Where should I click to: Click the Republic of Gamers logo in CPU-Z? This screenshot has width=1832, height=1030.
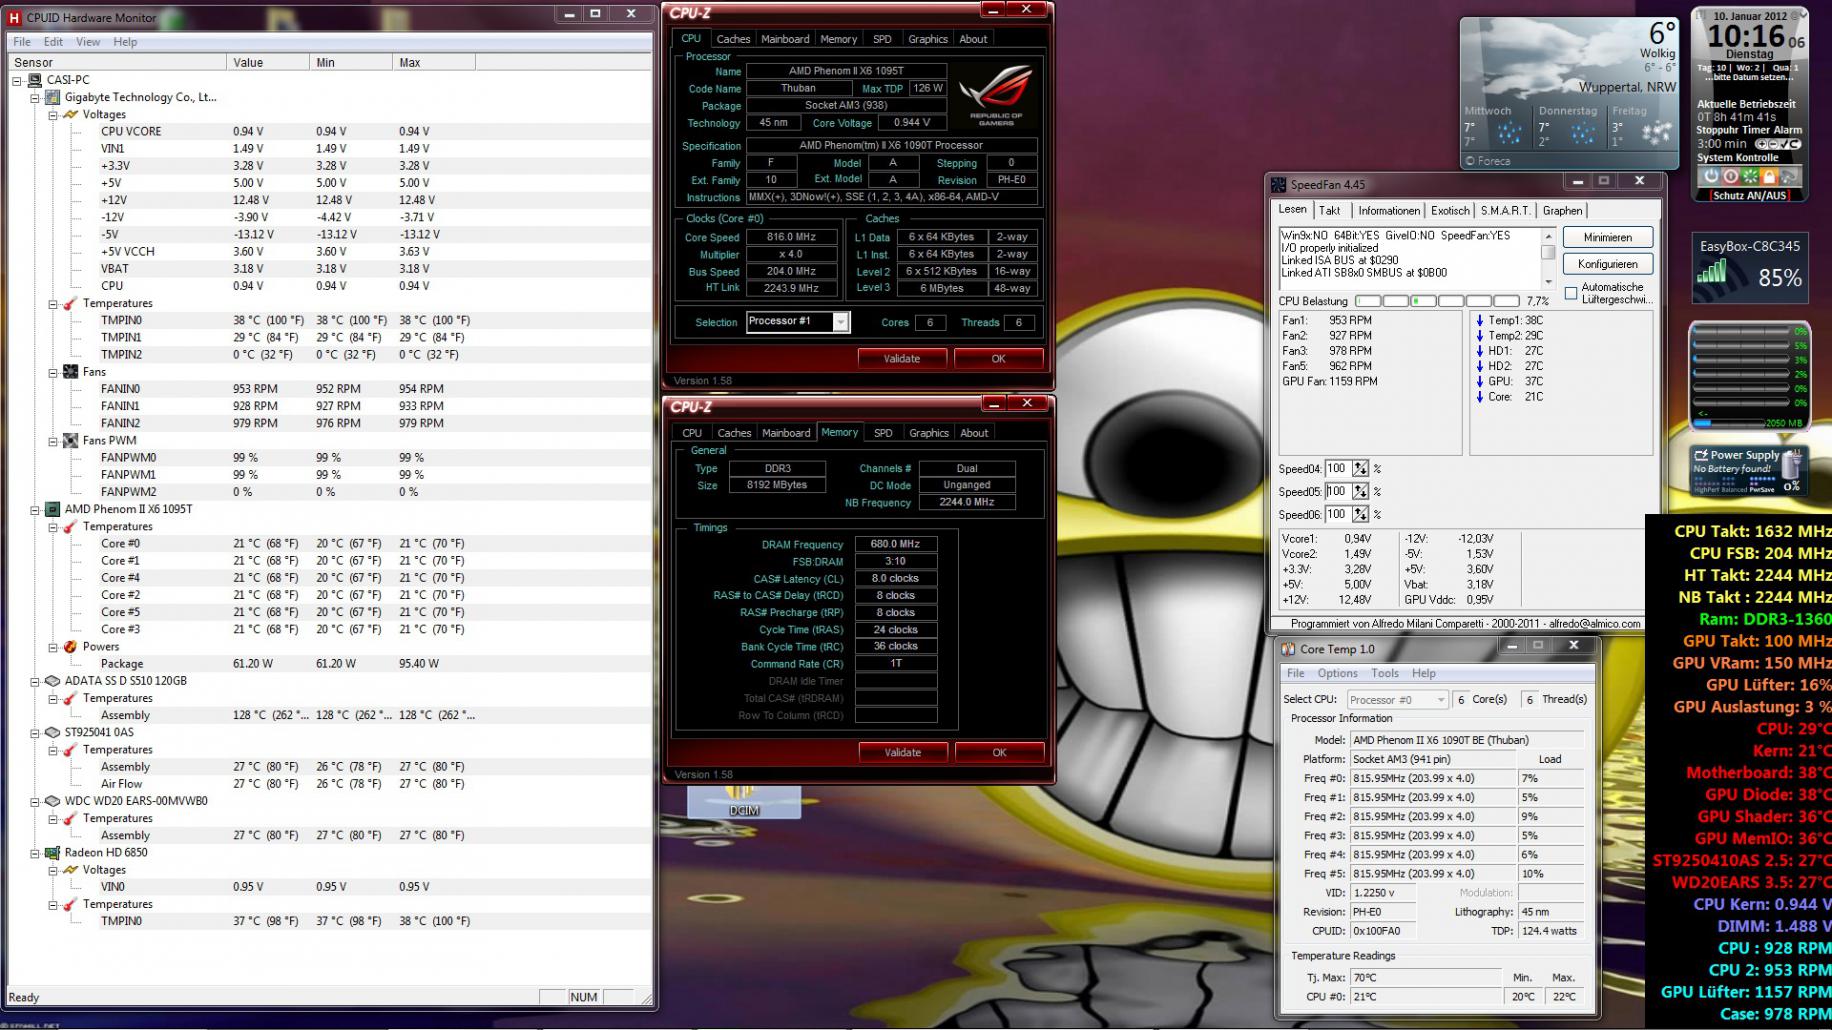(x=995, y=95)
